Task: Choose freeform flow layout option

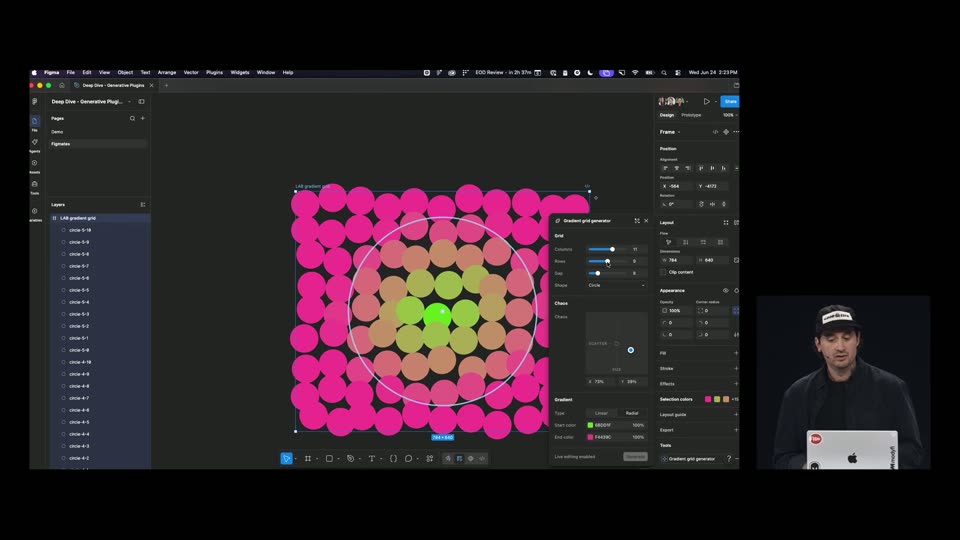Action: (668, 242)
